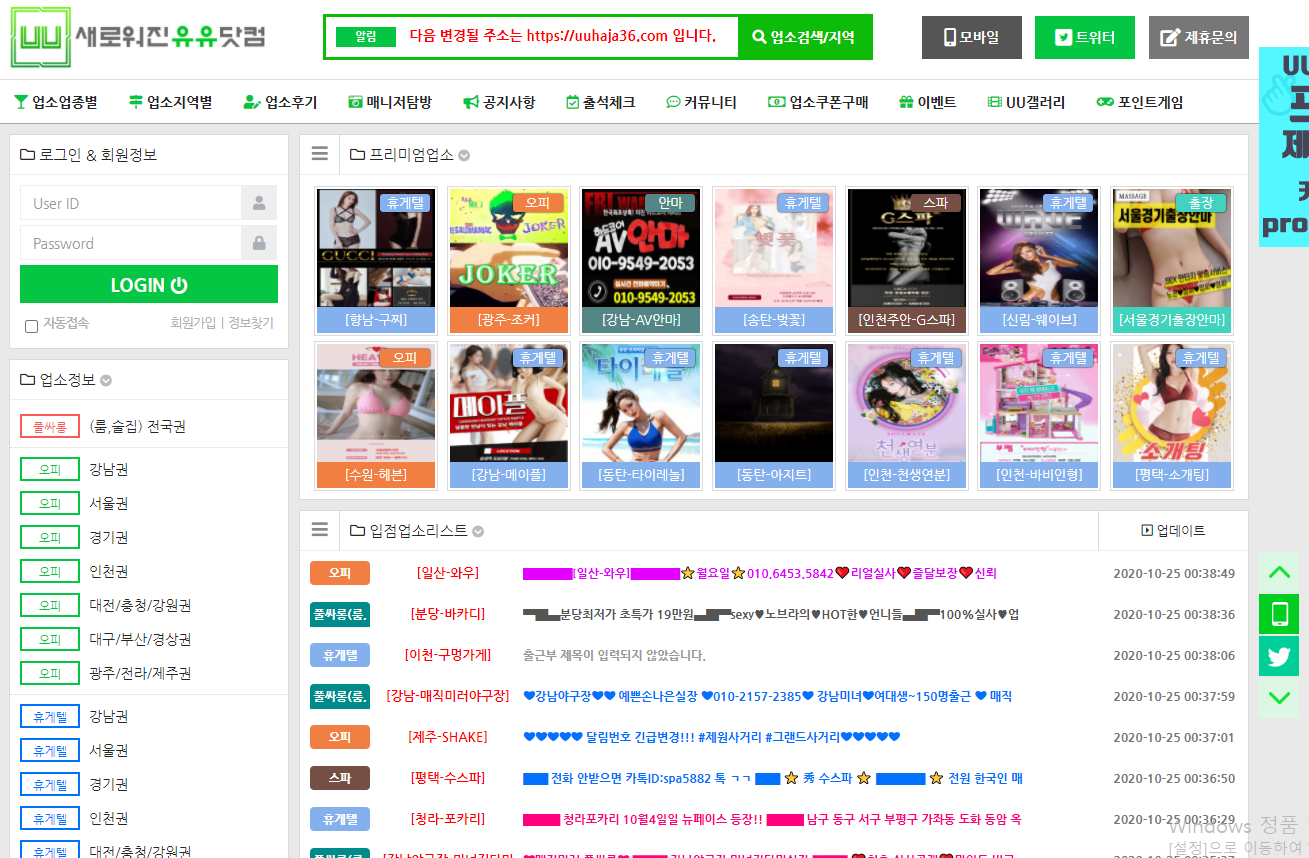
Task: Select the 포인트게임 menu item
Action: [1140, 102]
